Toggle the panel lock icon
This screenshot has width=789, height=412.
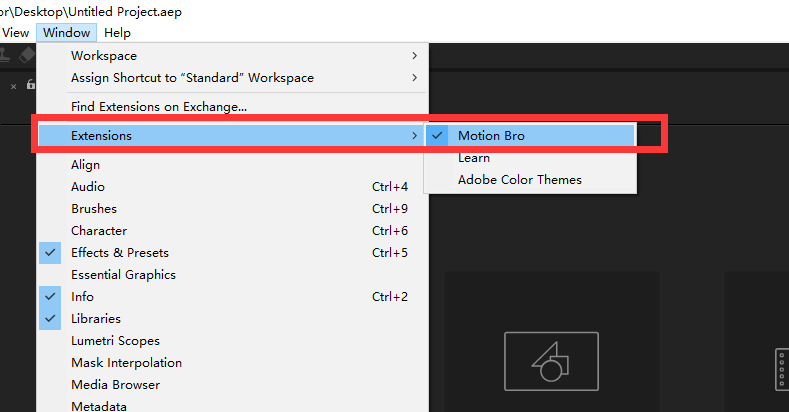coord(30,86)
